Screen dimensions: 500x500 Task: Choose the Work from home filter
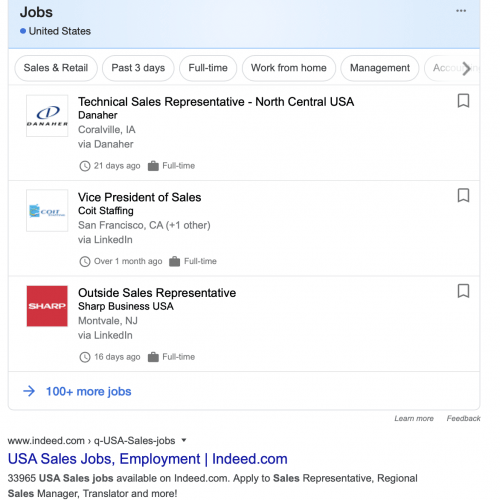(289, 68)
